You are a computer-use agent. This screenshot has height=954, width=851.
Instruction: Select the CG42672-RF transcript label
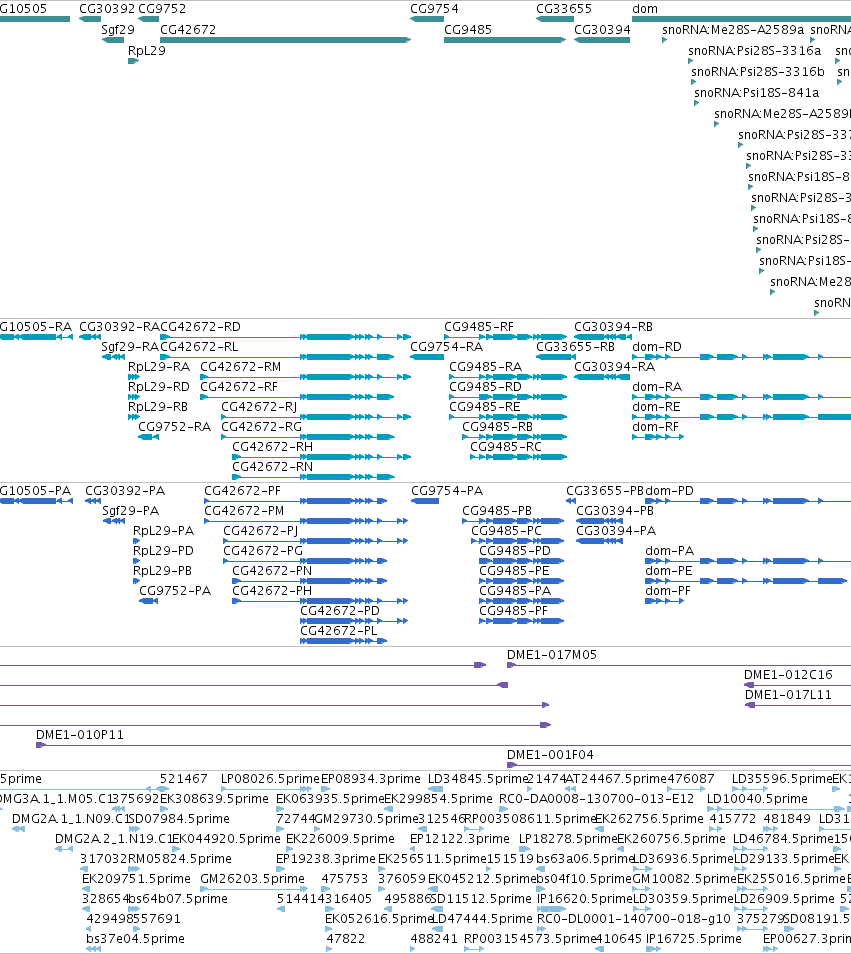pos(238,387)
